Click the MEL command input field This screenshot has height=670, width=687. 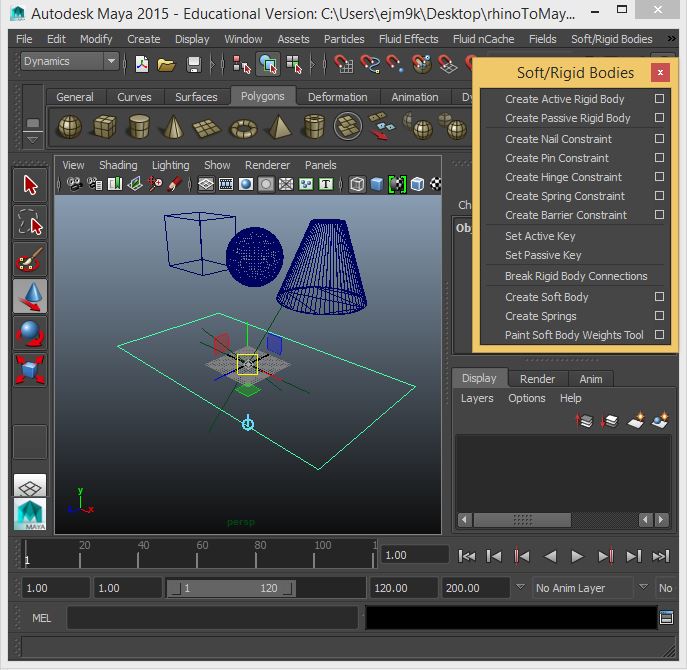pyautogui.click(x=212, y=618)
